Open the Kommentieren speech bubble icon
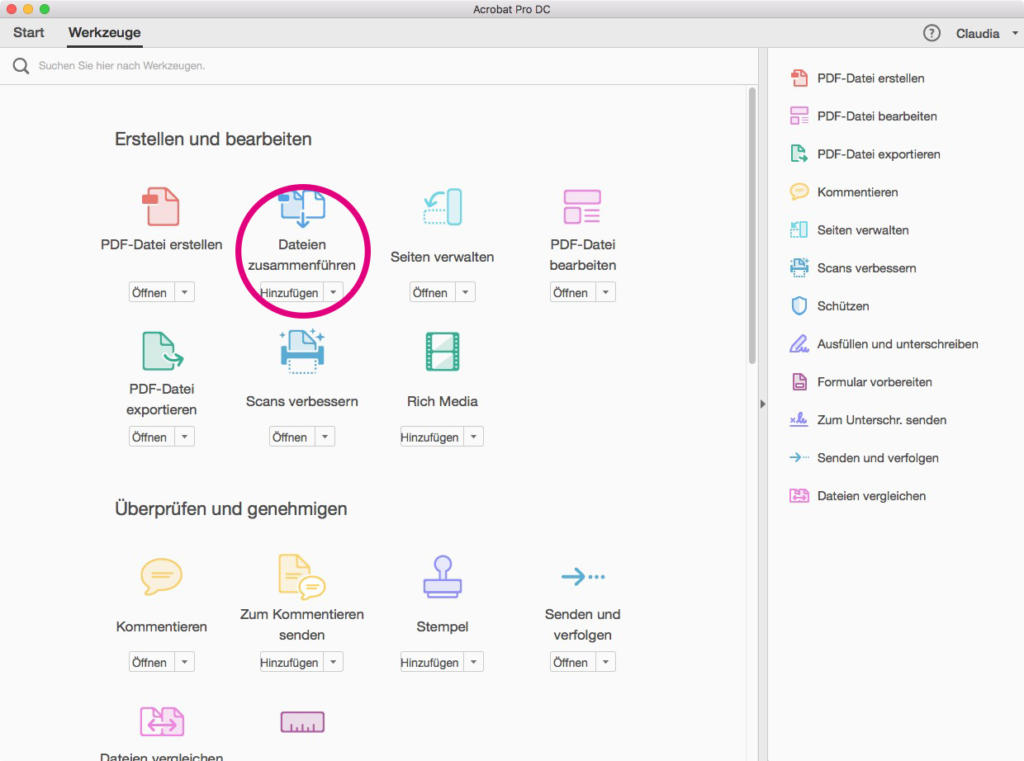This screenshot has width=1024, height=761. 160,577
